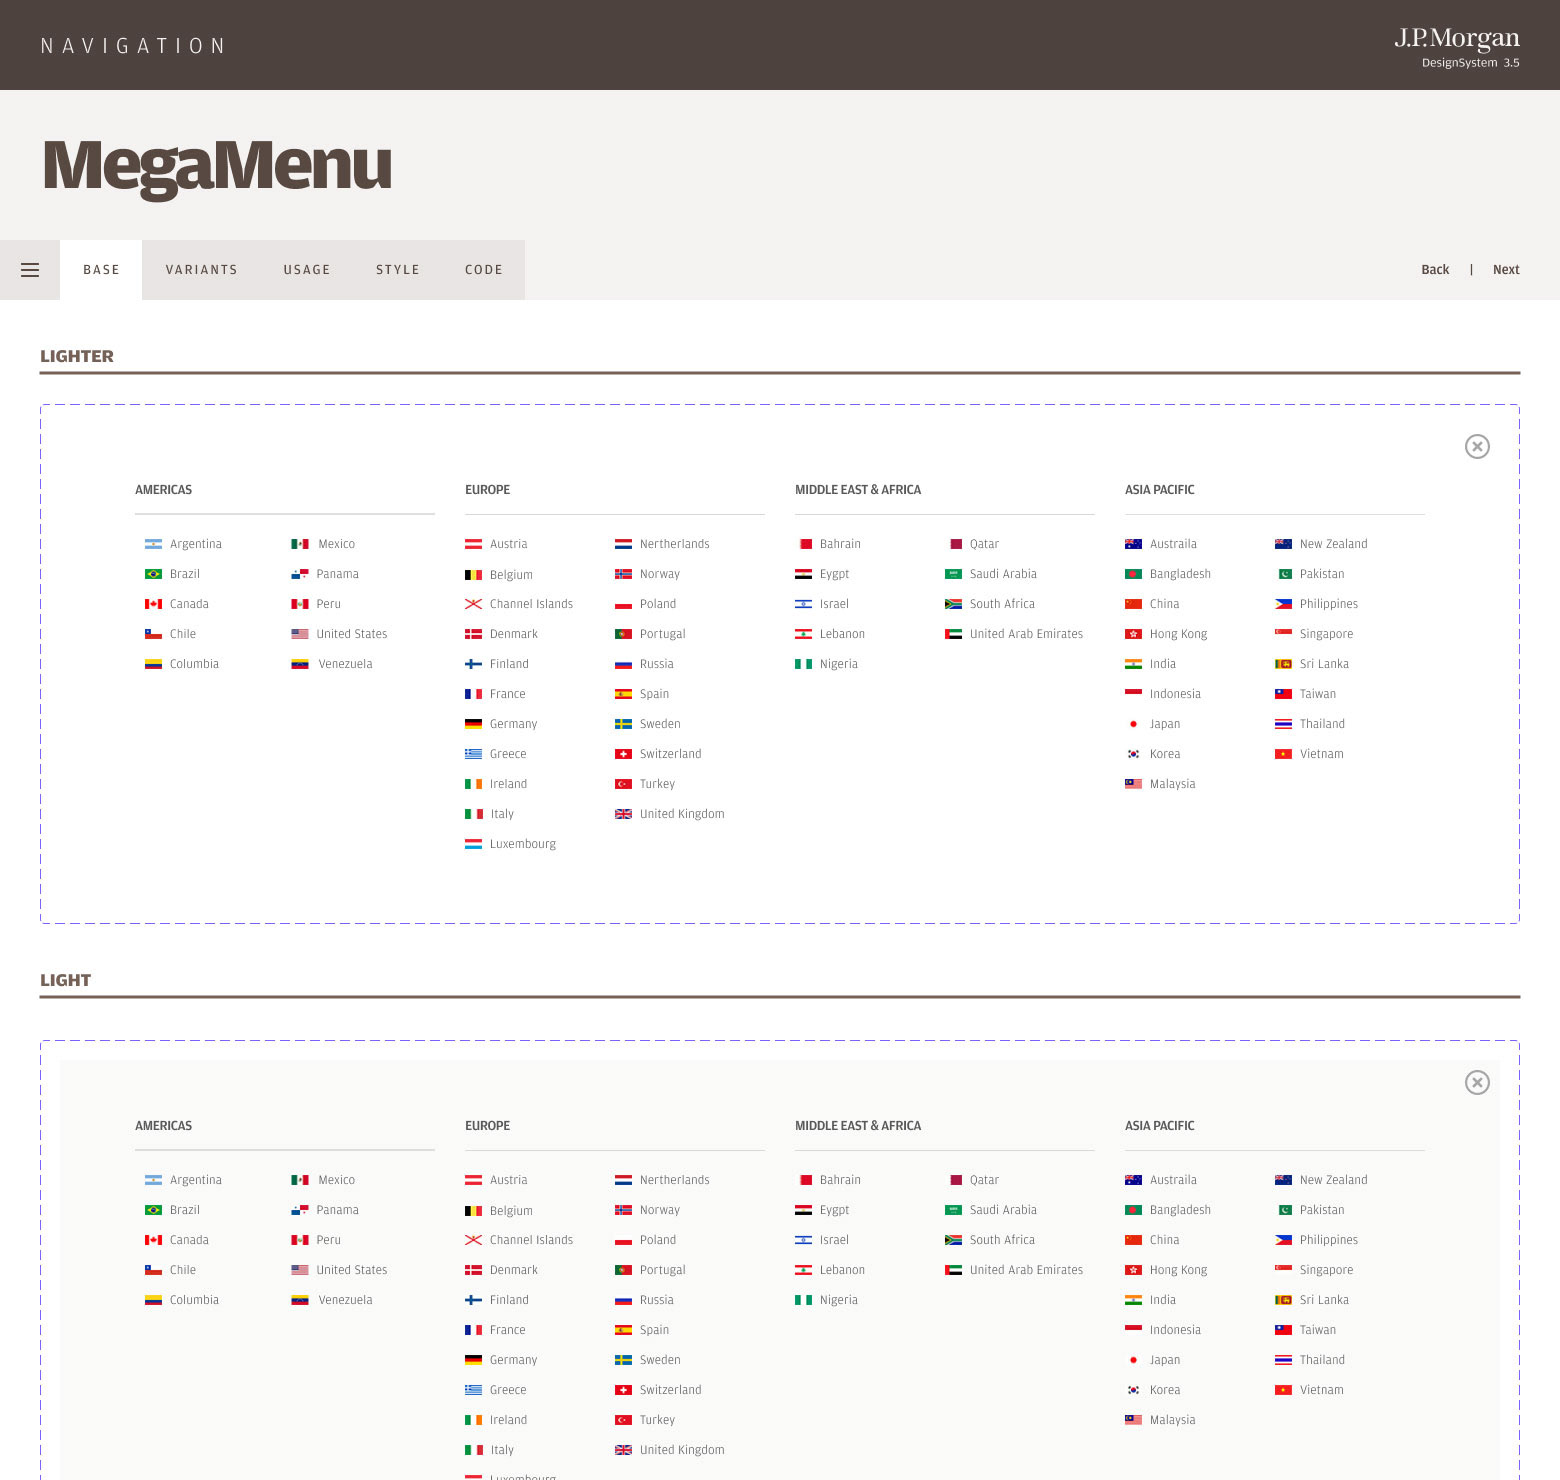This screenshot has width=1560, height=1480.
Task: Open the Panama link in the Lighter panel
Action: pos(338,574)
